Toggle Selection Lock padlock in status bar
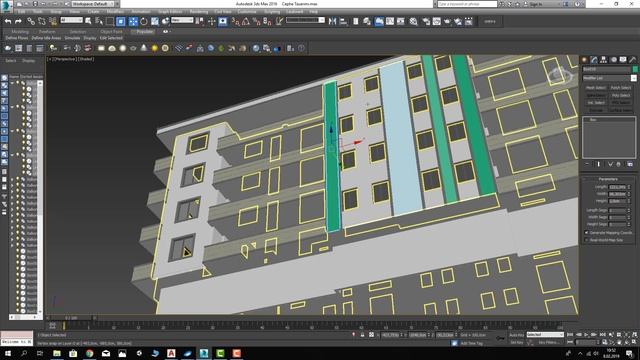The width and height of the screenshot is (640, 360). coord(362,335)
